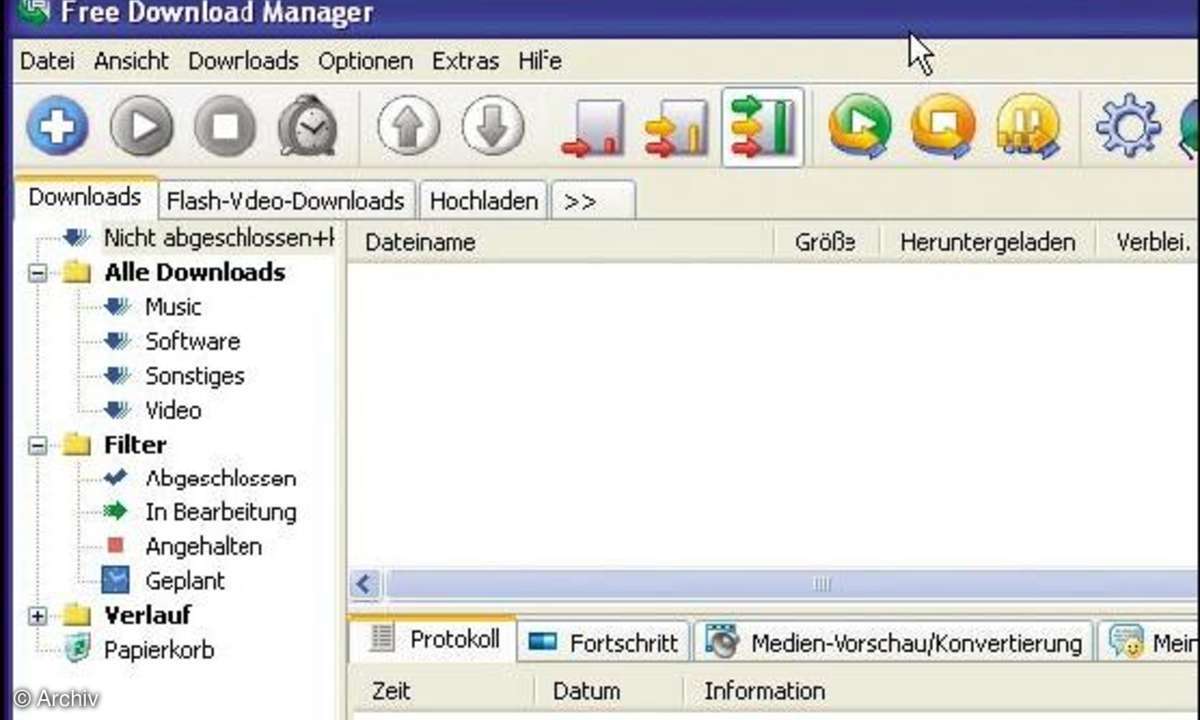The width and height of the screenshot is (1200, 720).
Task: Switch to the Medien-Vorschau/Konvertierung tab
Action: click(x=893, y=643)
